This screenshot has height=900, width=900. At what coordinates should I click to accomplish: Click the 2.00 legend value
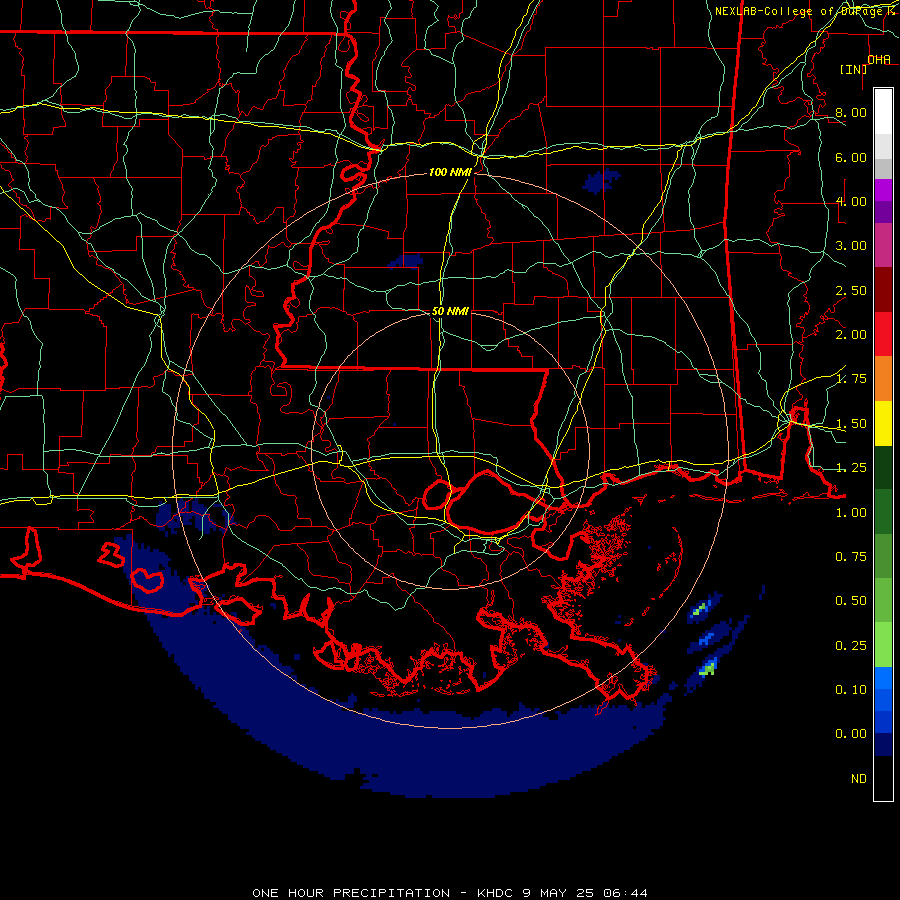pos(851,335)
